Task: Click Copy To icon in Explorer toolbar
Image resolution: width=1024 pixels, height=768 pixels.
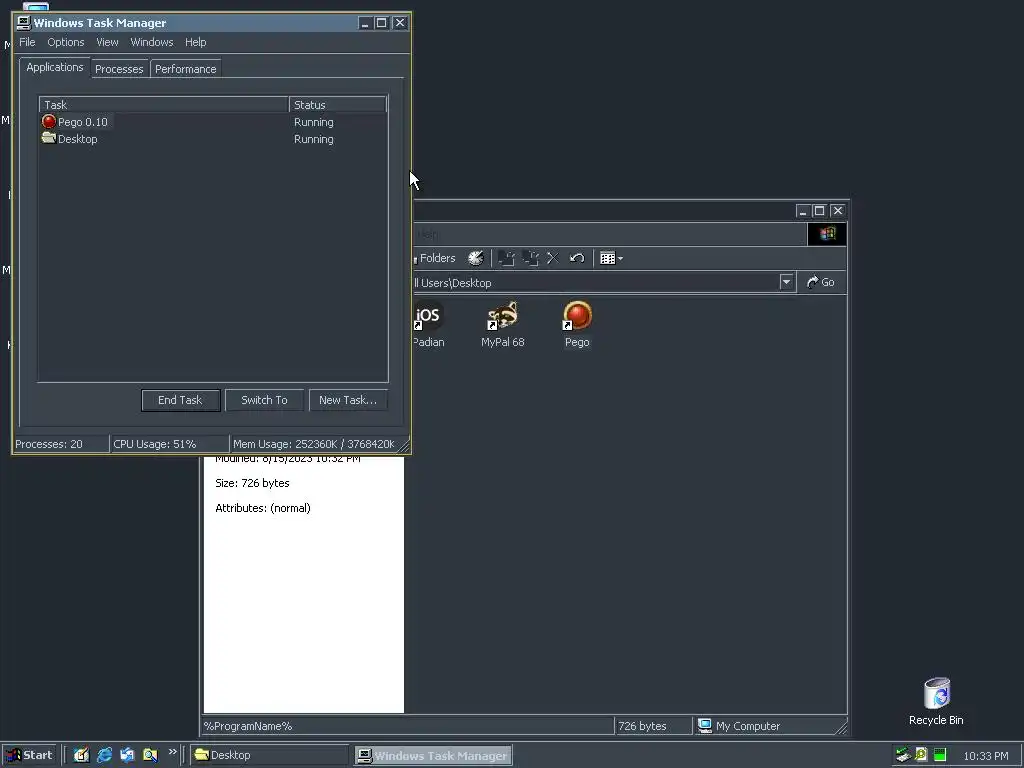Action: (530, 259)
